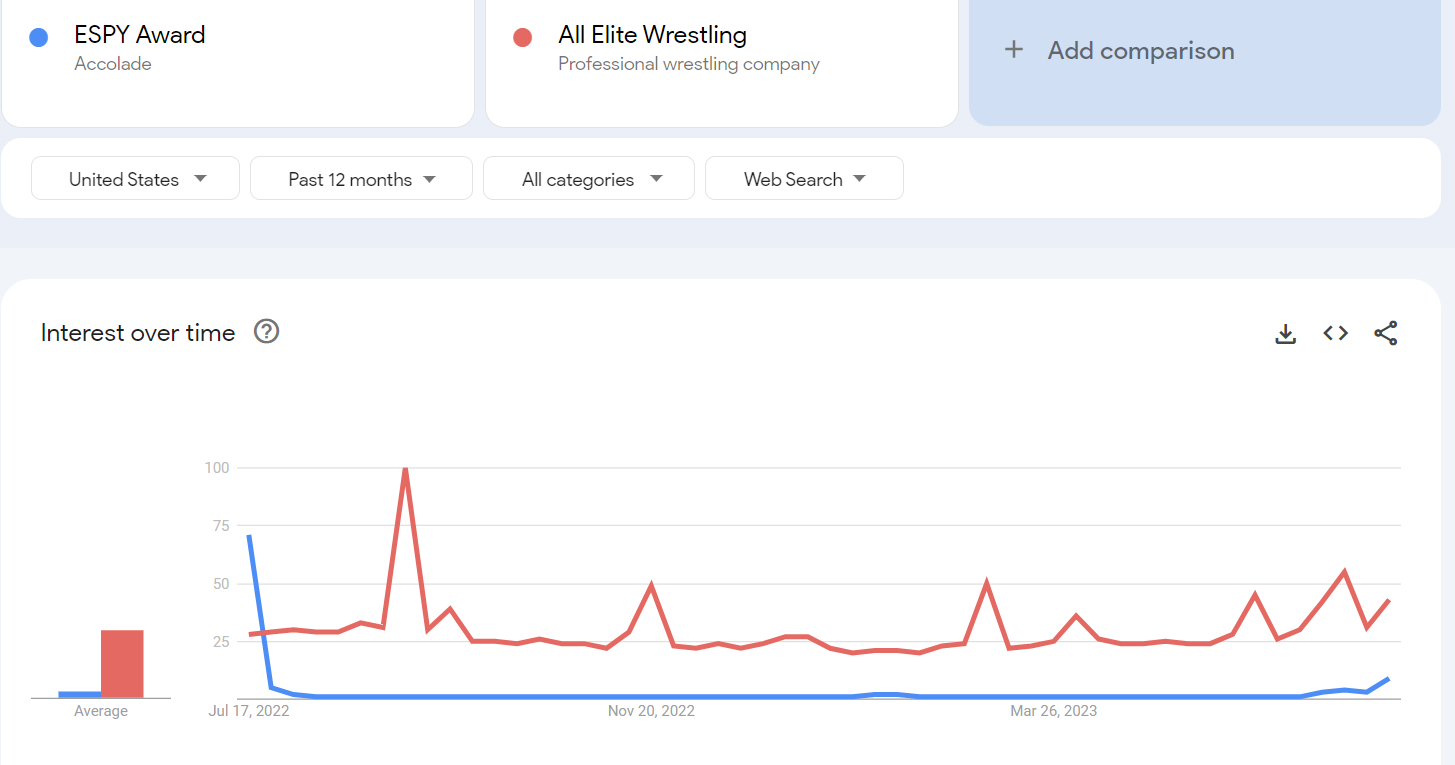Edit the ESPY Award search term

tap(140, 36)
